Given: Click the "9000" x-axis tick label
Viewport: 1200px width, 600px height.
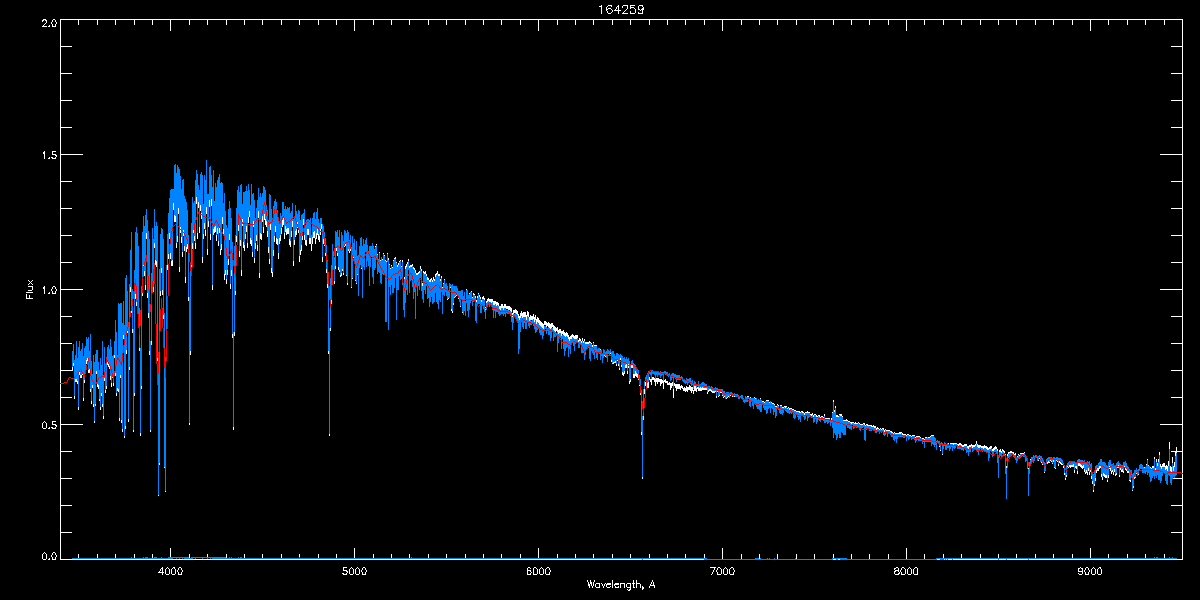Looking at the screenshot, I should tap(1090, 572).
